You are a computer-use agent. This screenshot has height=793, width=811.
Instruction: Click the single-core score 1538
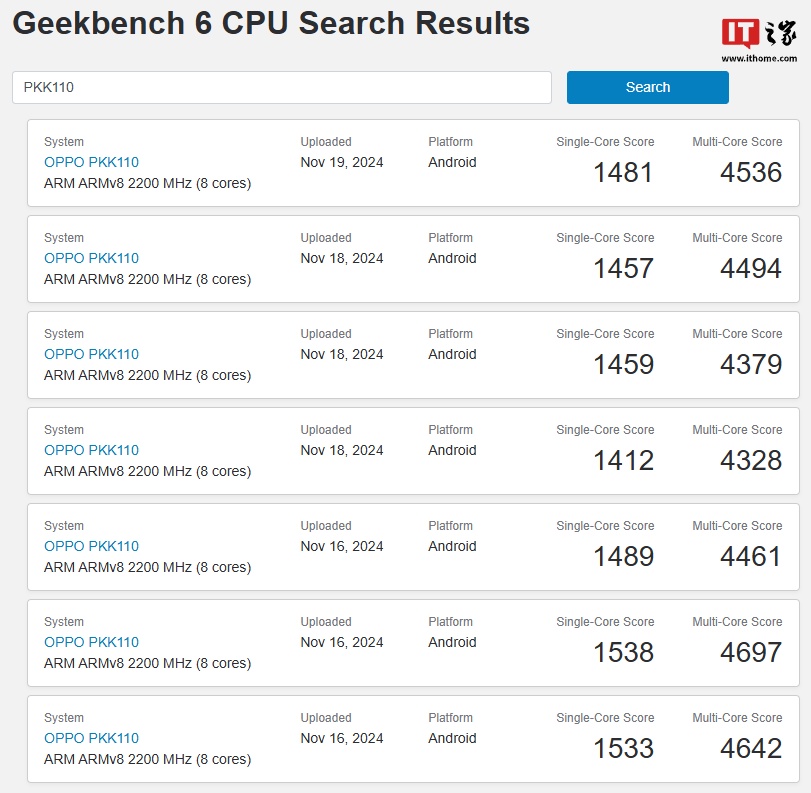click(623, 652)
